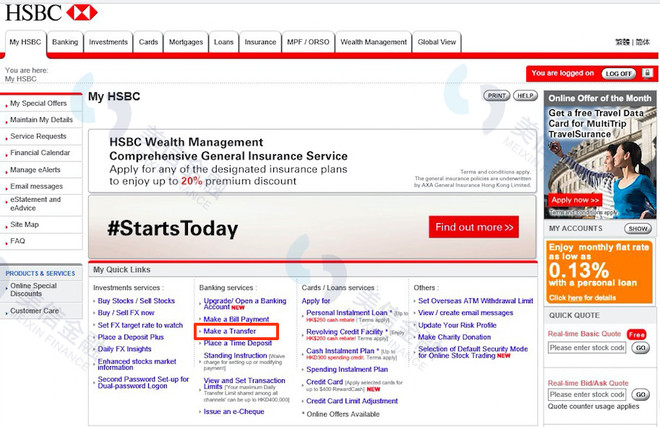This screenshot has height=427, width=660.
Task: Open Buy Stocks / Sell Stocks link
Action: pyautogui.click(x=136, y=301)
